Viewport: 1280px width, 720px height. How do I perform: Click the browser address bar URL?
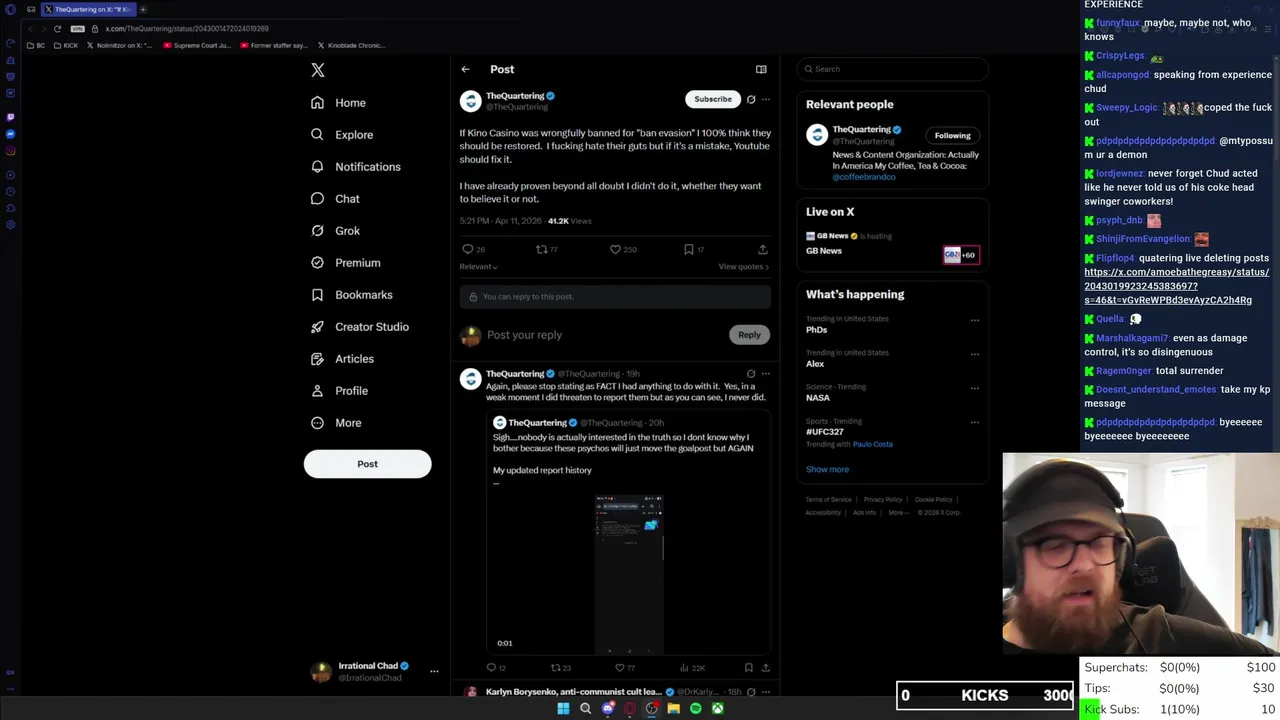click(186, 28)
